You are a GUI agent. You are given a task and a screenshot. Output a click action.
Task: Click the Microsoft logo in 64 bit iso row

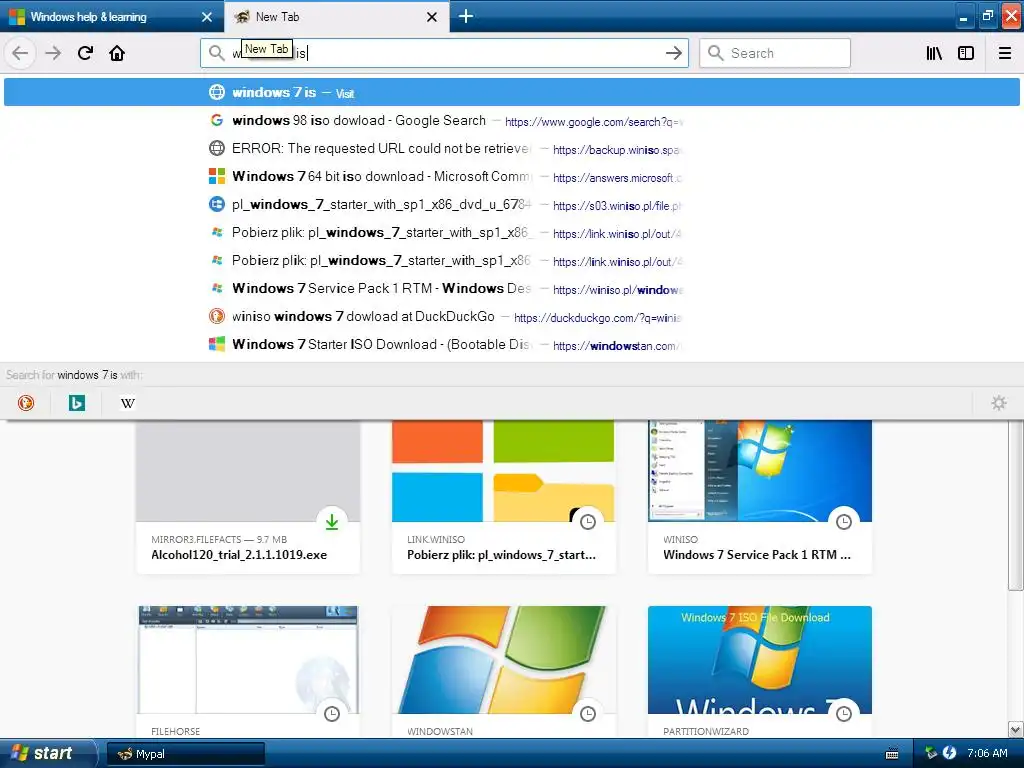pyautogui.click(x=217, y=176)
